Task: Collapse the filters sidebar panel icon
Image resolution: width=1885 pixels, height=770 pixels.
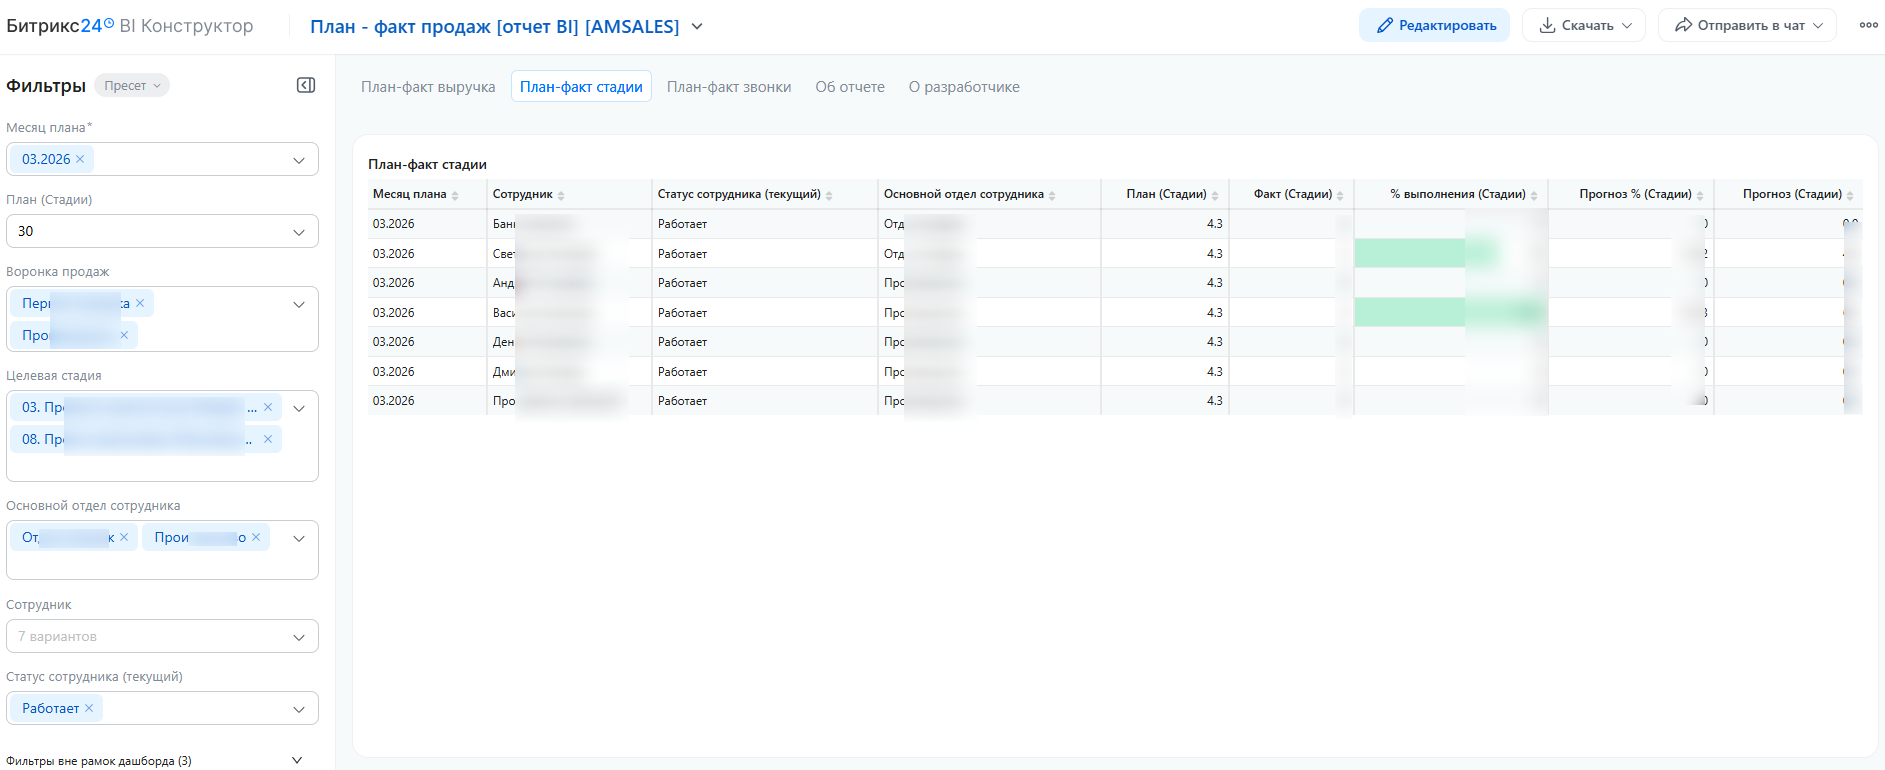Action: [x=306, y=86]
